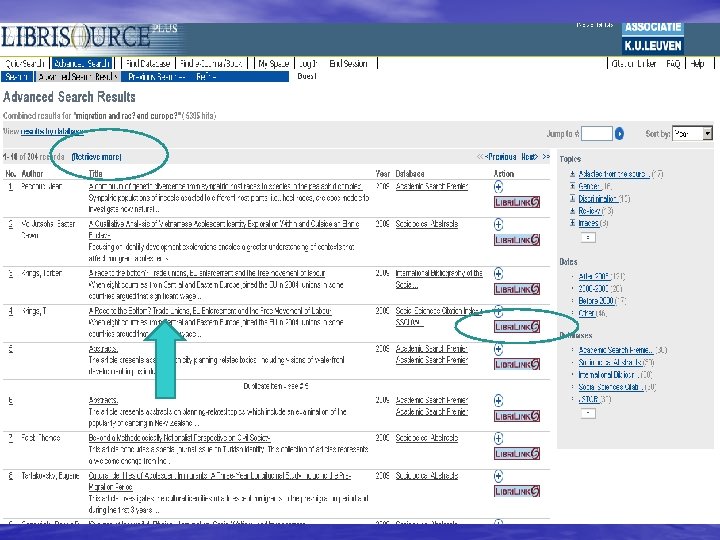The width and height of the screenshot is (720, 540).
Task: Go to the Next results page
Action: click(x=529, y=157)
